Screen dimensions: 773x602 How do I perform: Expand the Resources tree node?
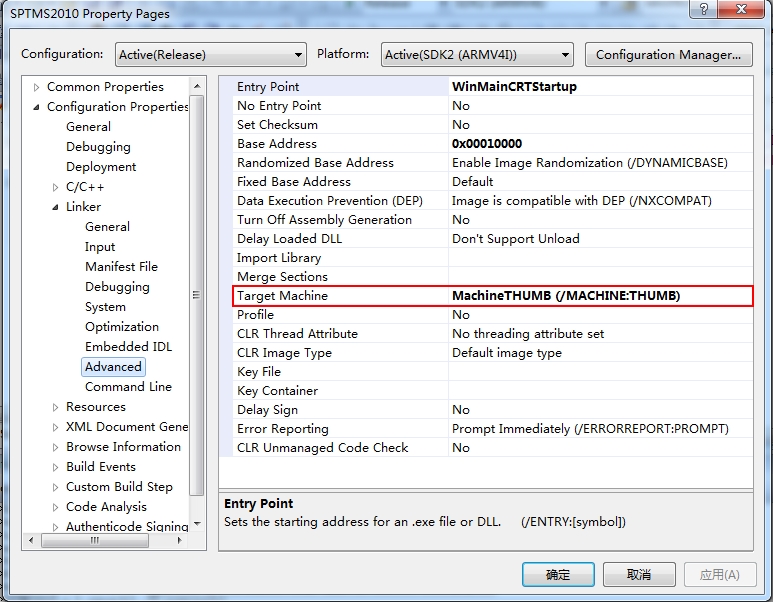click(x=55, y=407)
